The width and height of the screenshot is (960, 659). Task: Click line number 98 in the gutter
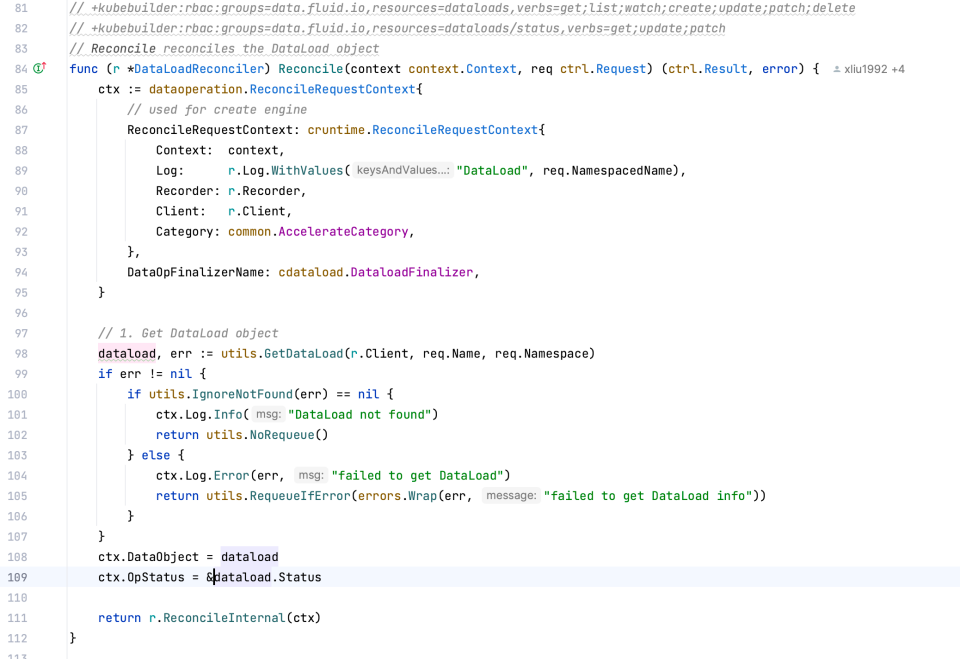coord(21,354)
